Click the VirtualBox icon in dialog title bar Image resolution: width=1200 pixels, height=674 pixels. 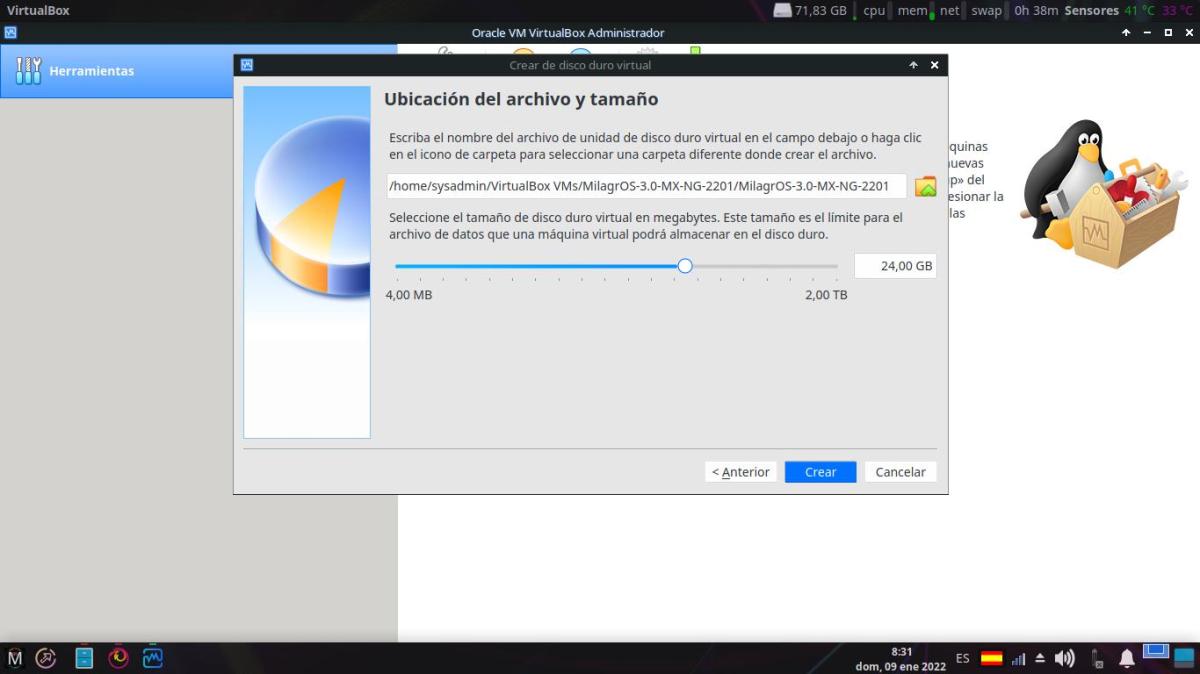[247, 65]
